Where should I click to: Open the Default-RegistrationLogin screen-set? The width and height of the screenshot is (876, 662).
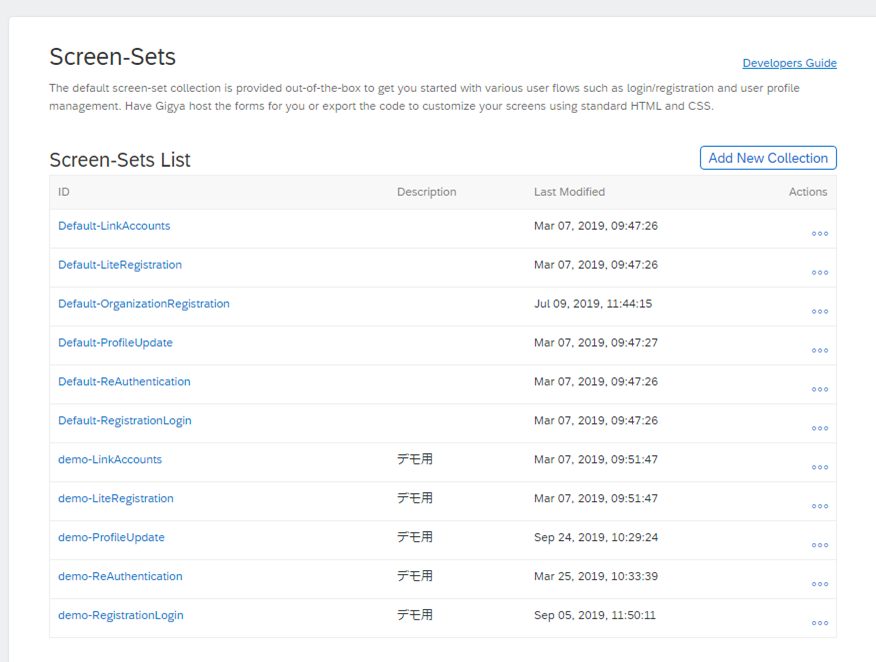coord(125,421)
